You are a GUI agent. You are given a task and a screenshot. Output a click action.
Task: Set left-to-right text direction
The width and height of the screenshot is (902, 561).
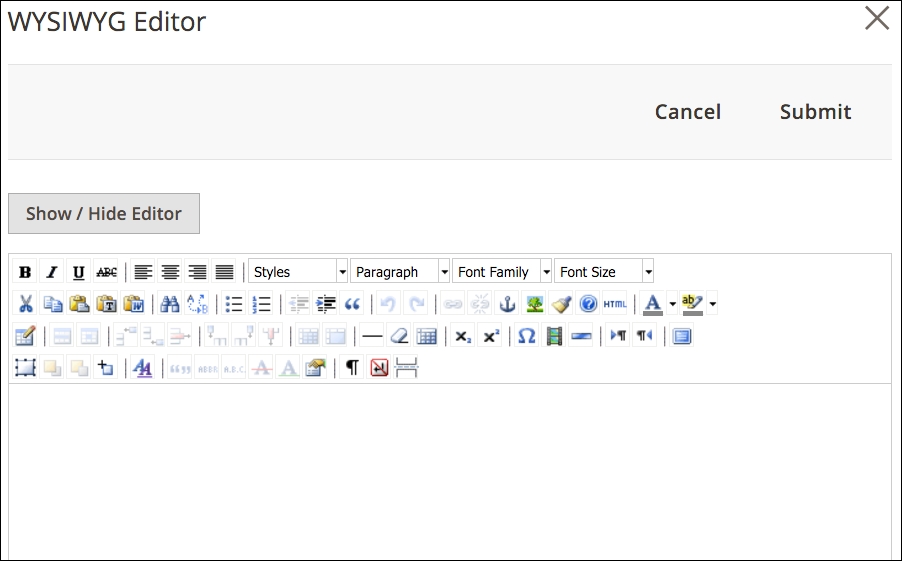pyautogui.click(x=618, y=336)
